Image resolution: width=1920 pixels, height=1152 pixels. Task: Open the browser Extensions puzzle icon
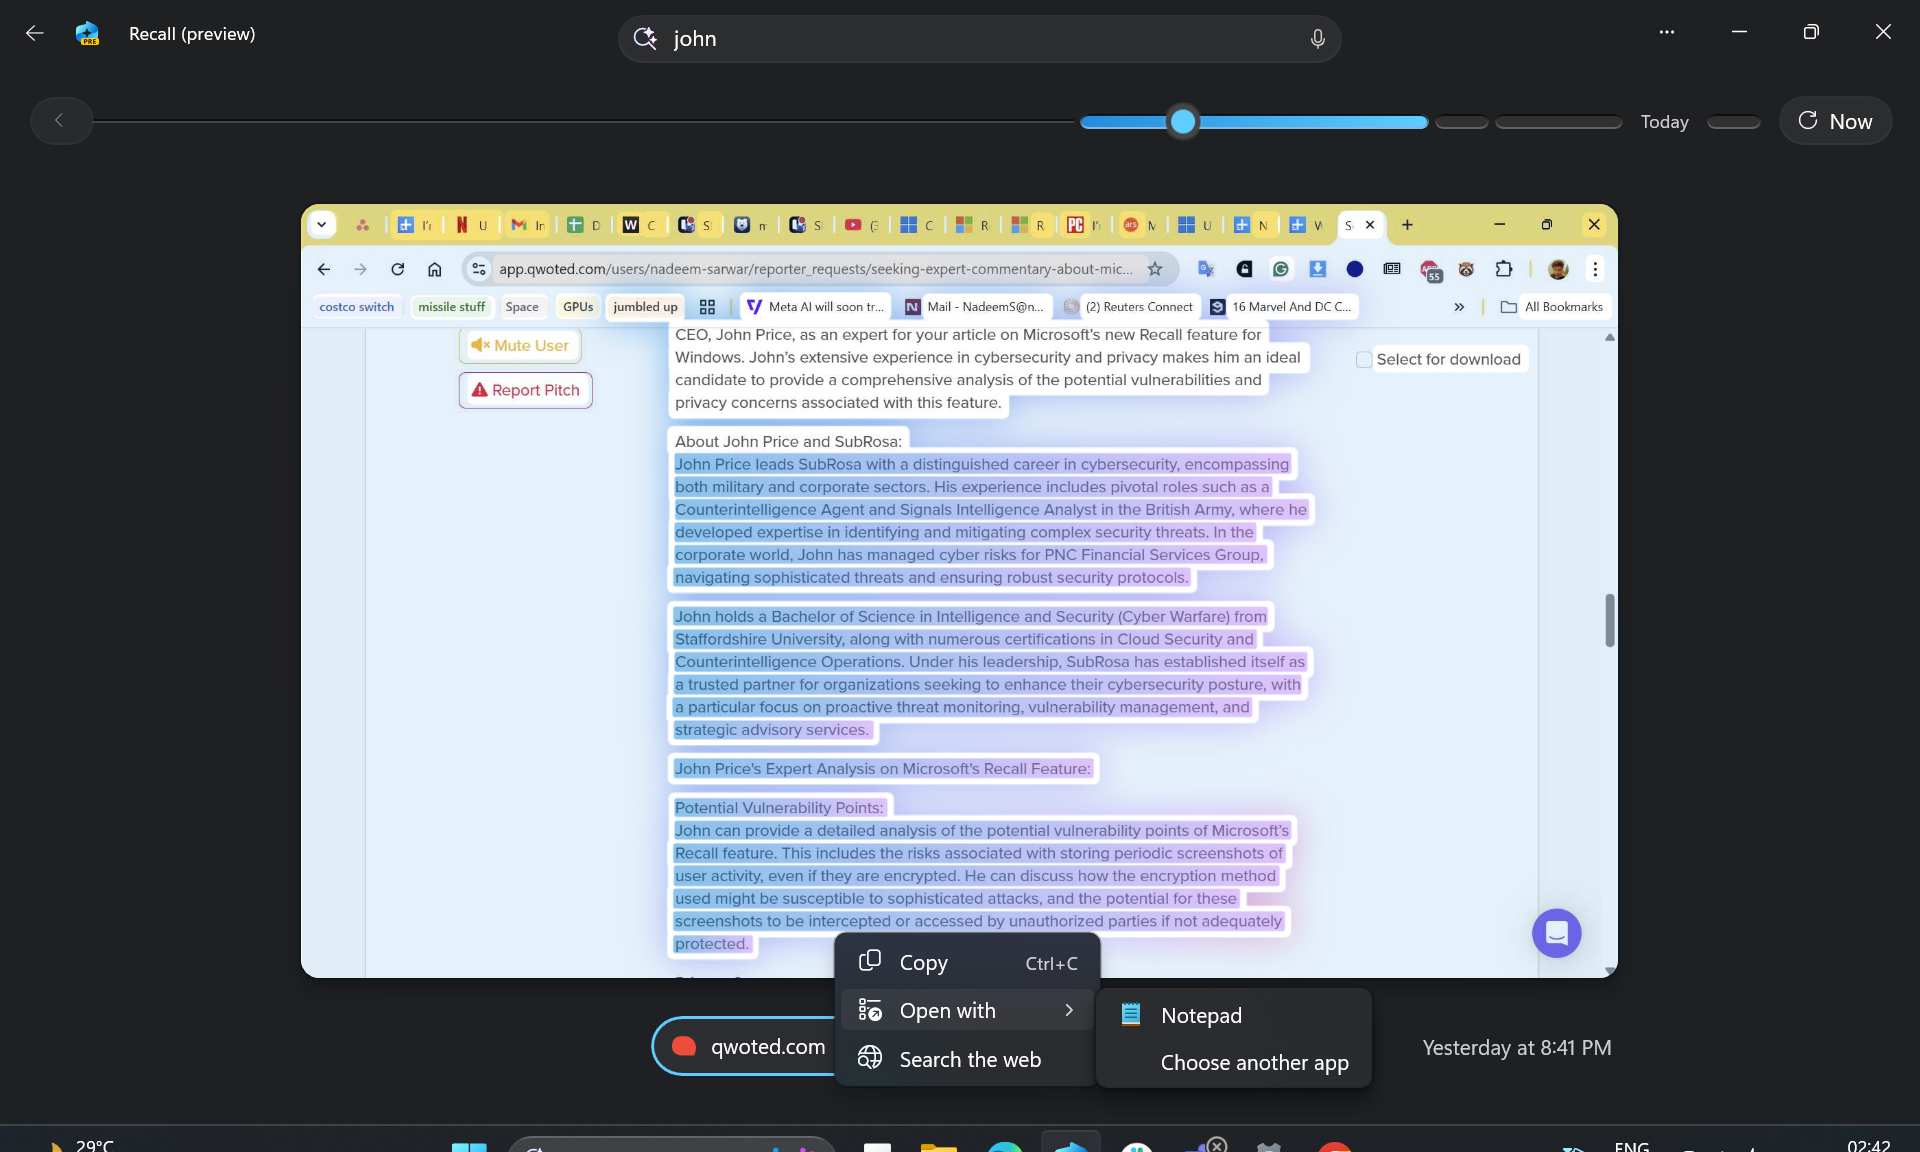tap(1502, 269)
